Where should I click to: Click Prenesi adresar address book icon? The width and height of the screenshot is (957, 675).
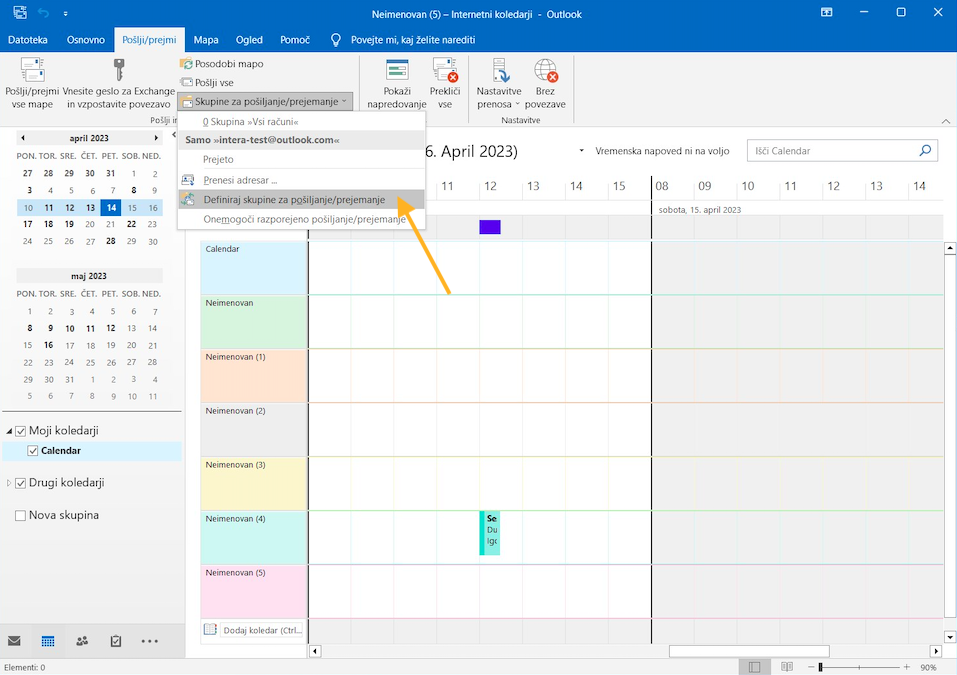pyautogui.click(x=188, y=180)
